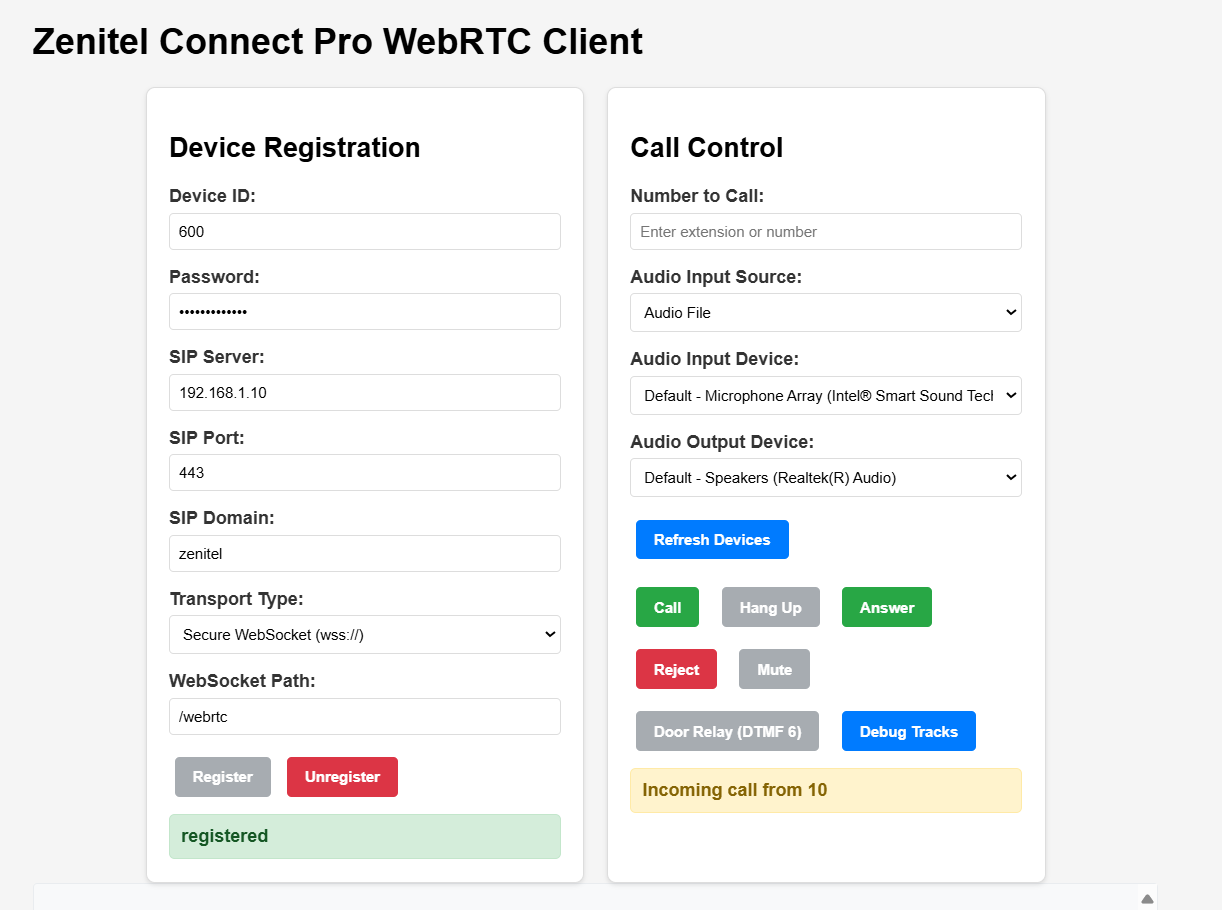Open the Audio Input Device dropdown
Viewport: 1222px width, 910px height.
[x=826, y=396]
